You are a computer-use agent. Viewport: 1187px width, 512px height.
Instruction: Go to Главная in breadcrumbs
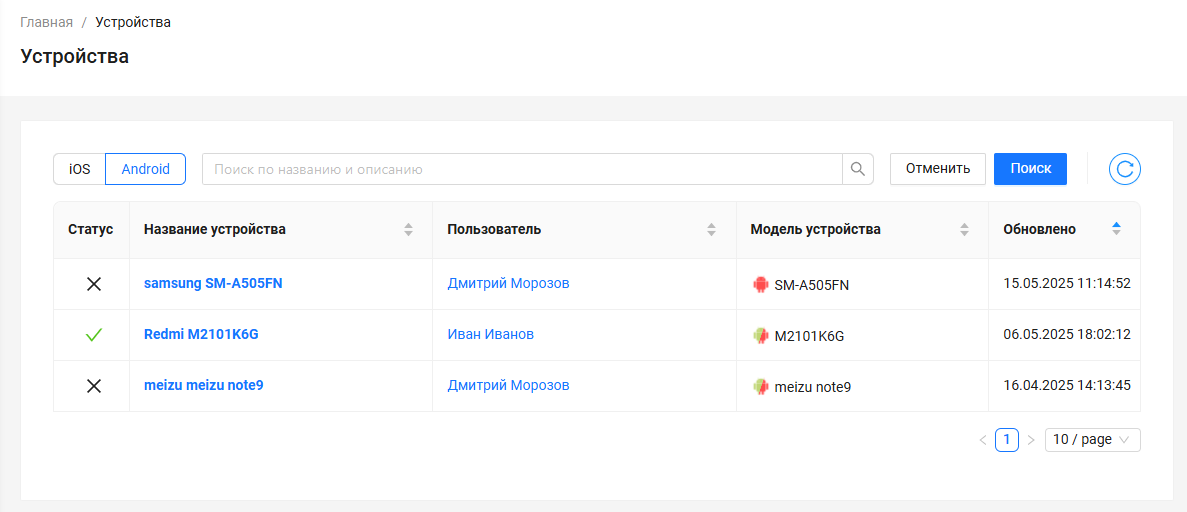(46, 22)
